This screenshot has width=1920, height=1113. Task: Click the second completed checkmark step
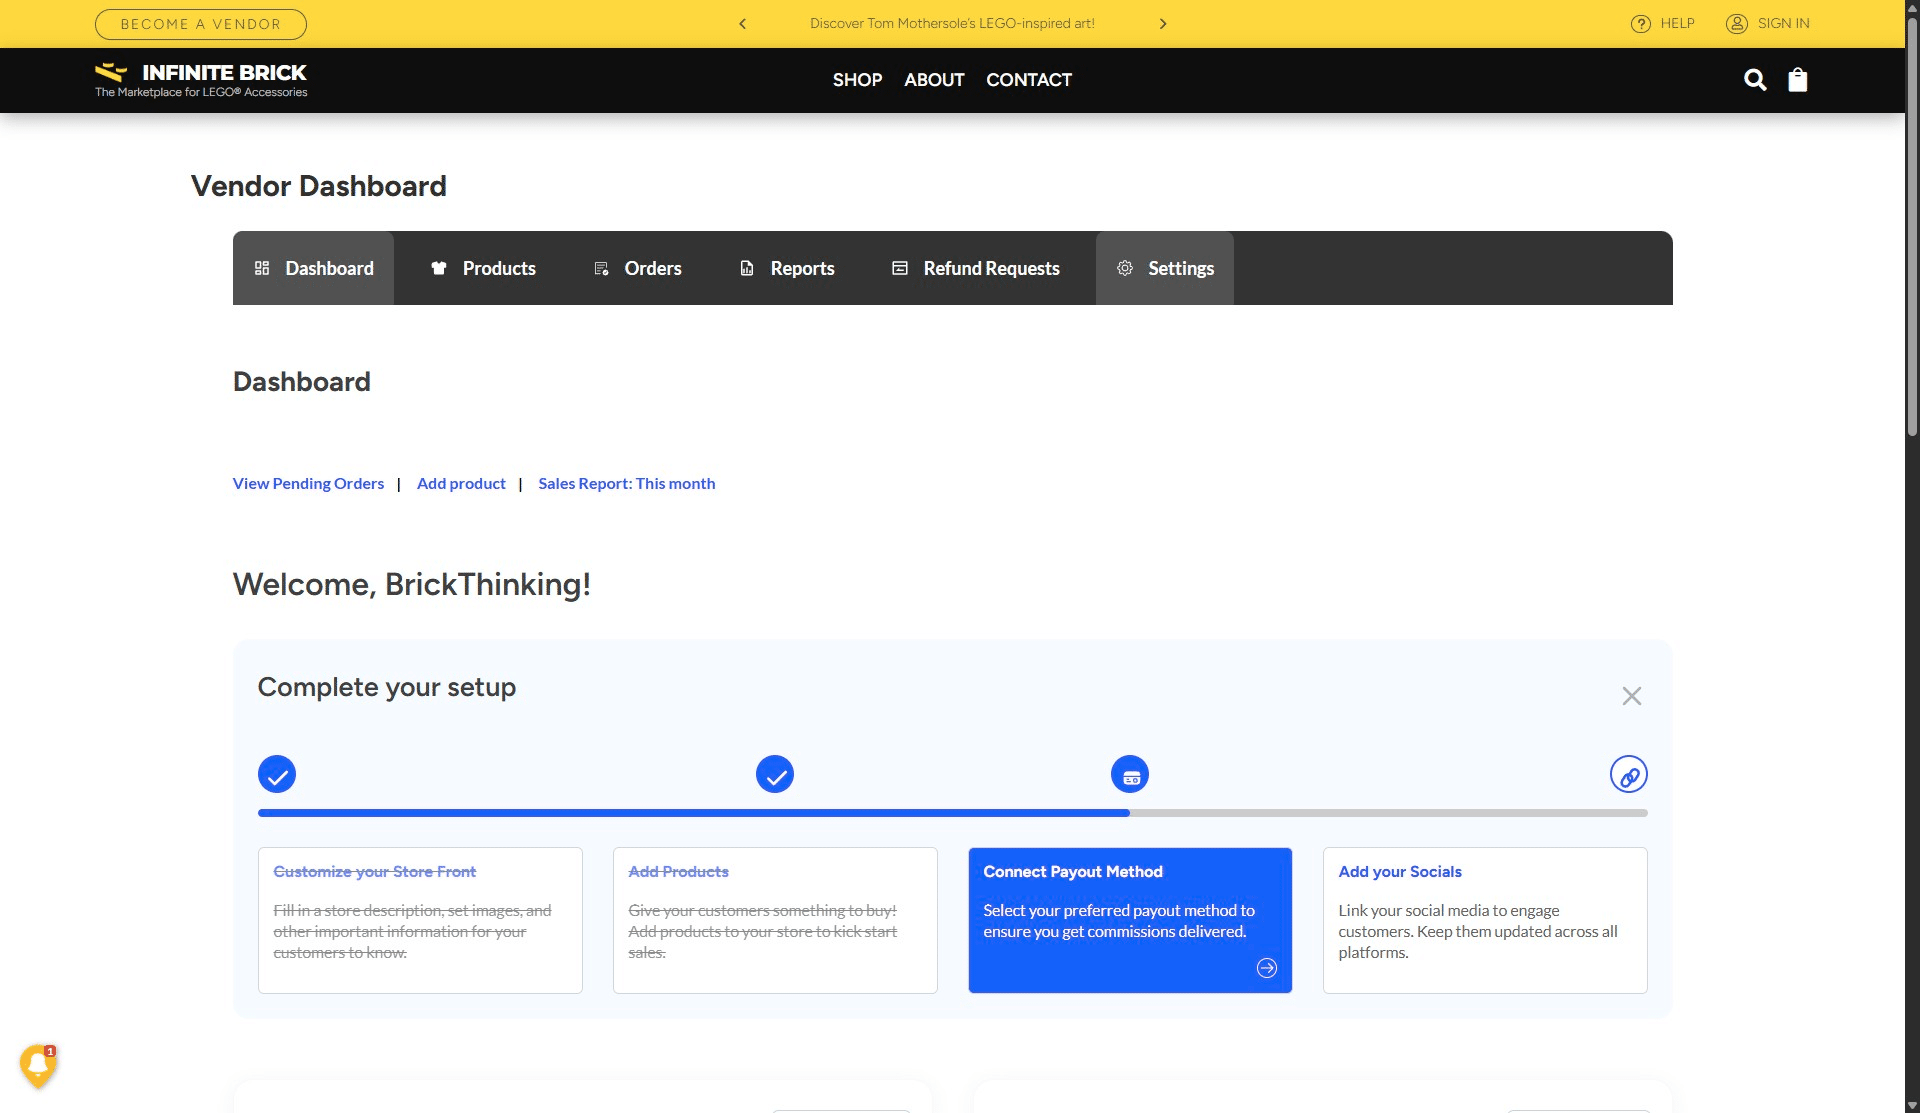[775, 774]
